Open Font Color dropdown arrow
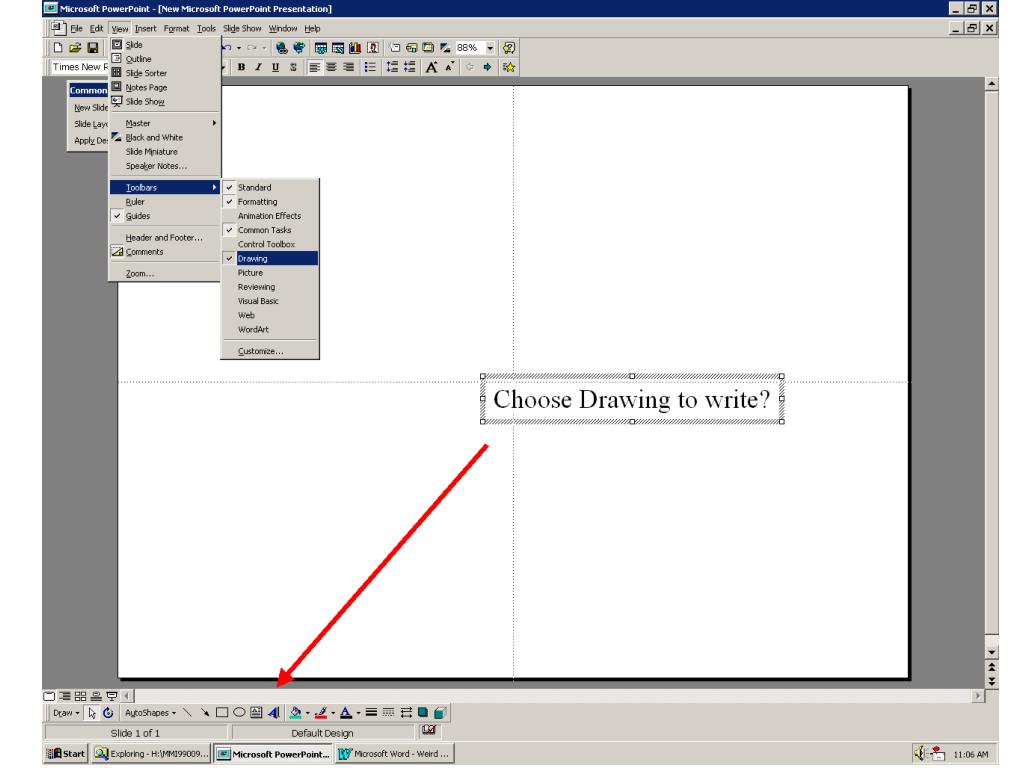1024x768 pixels. [358, 713]
